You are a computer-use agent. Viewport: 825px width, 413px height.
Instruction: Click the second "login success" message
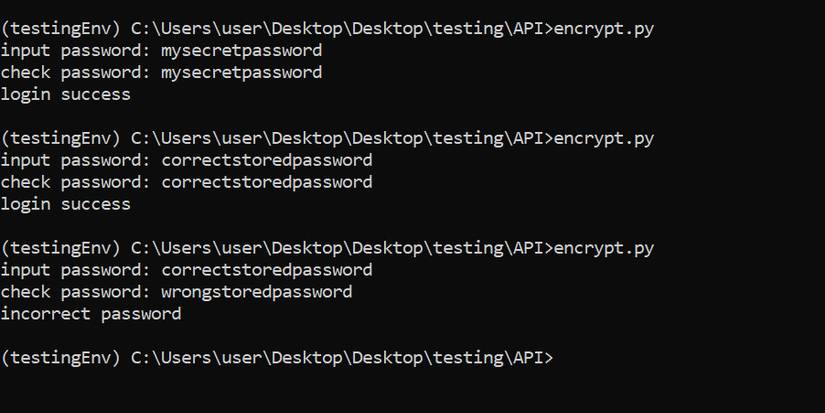coord(66,204)
